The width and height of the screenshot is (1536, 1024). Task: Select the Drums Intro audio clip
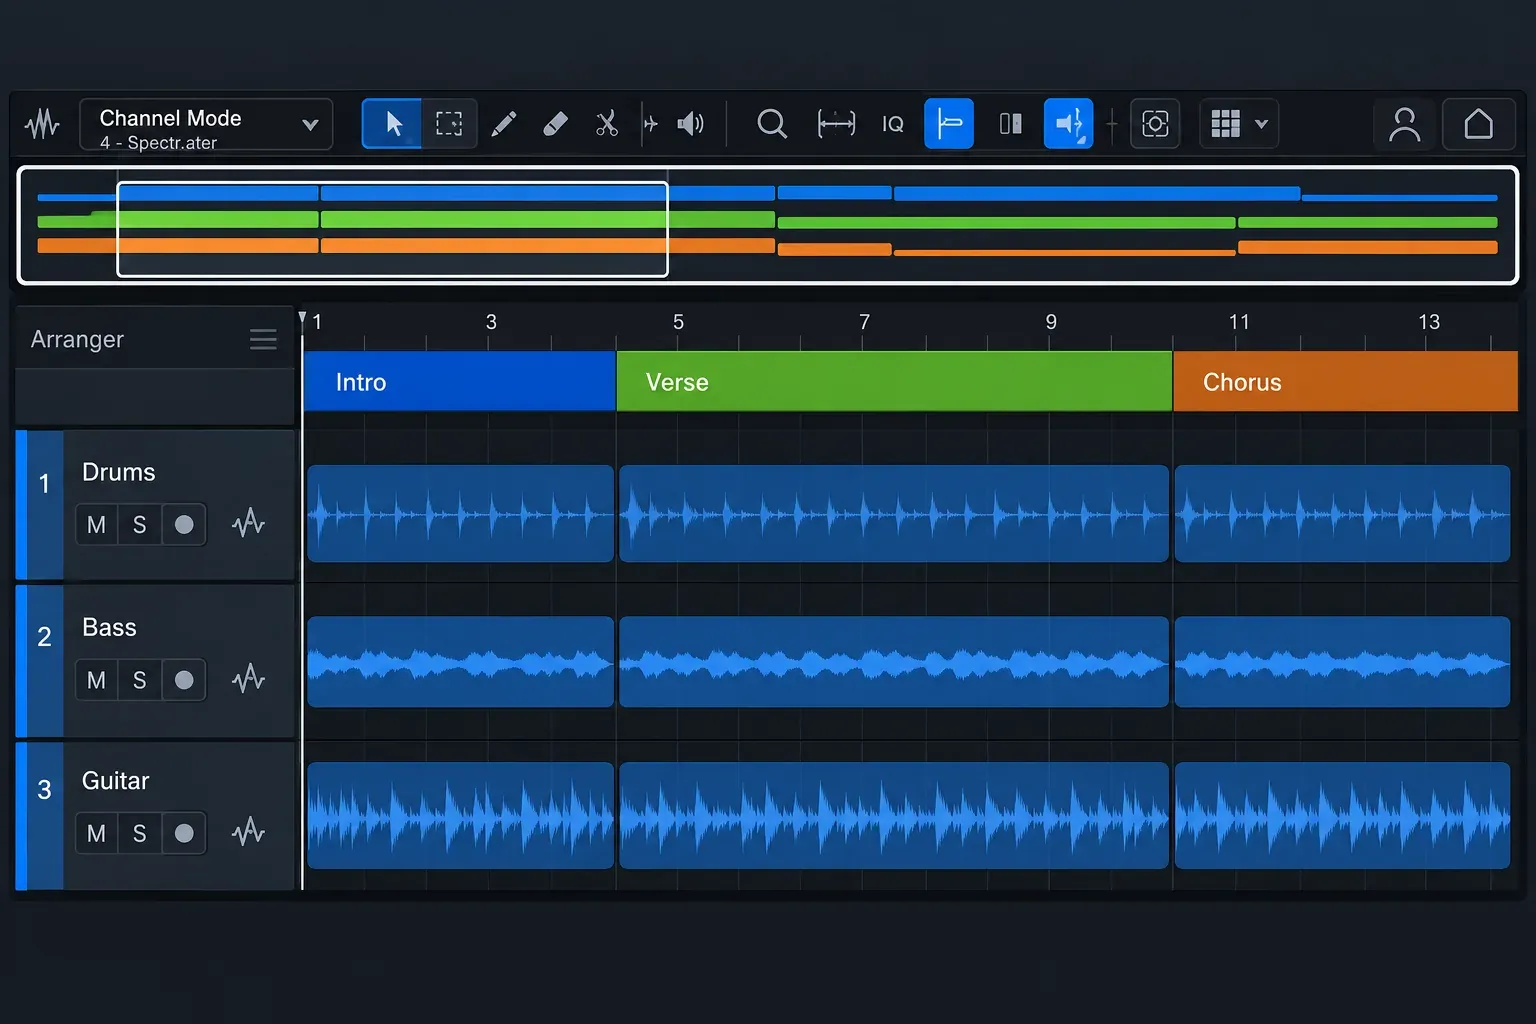(460, 513)
